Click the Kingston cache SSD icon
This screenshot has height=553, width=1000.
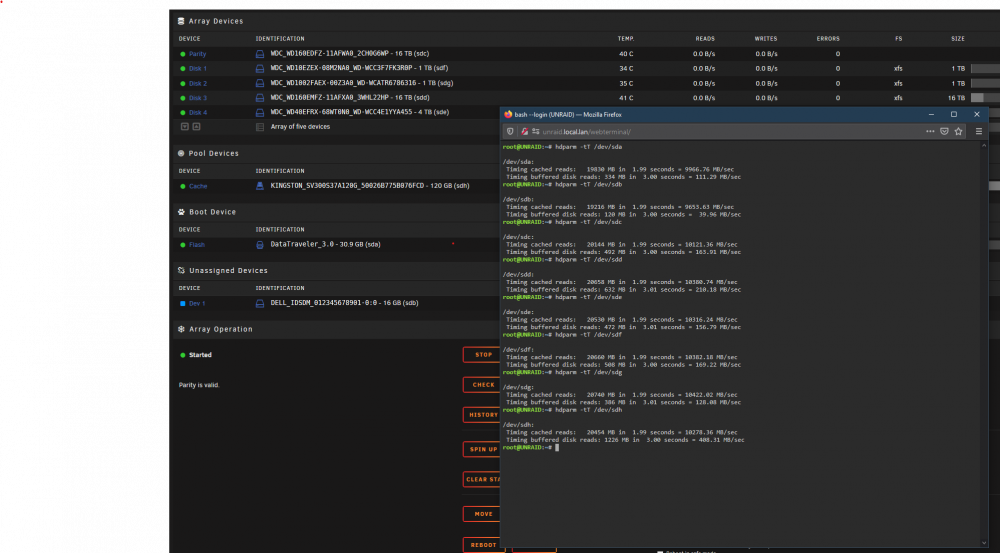260,186
